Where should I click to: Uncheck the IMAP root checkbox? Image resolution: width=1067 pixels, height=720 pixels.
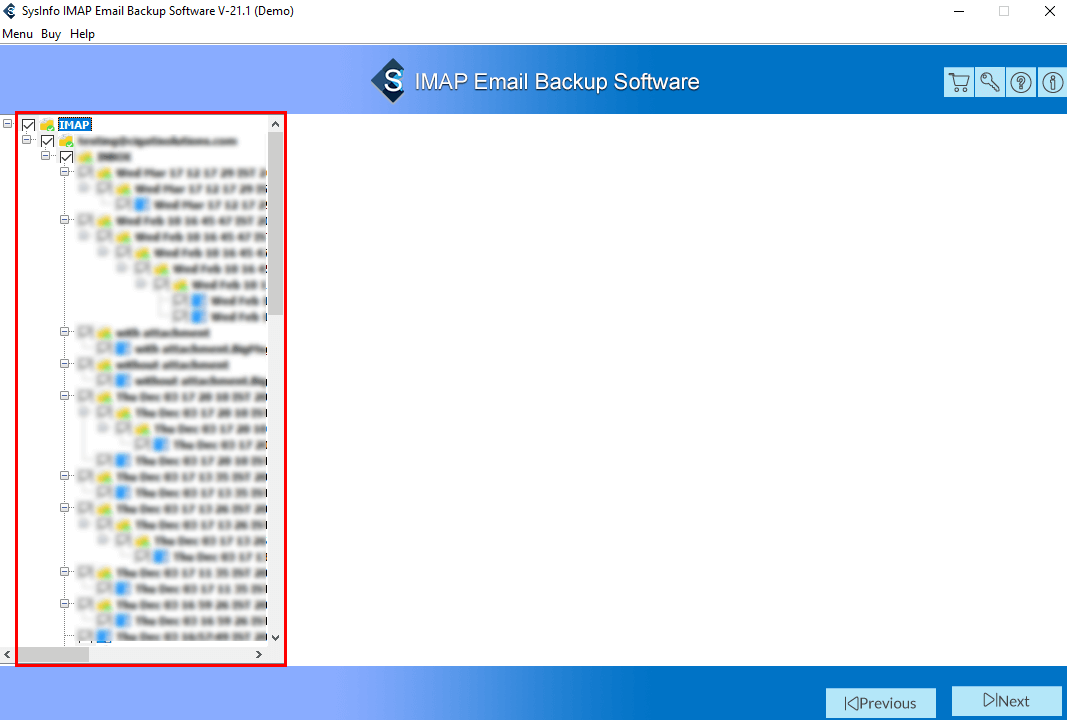pyautogui.click(x=29, y=125)
